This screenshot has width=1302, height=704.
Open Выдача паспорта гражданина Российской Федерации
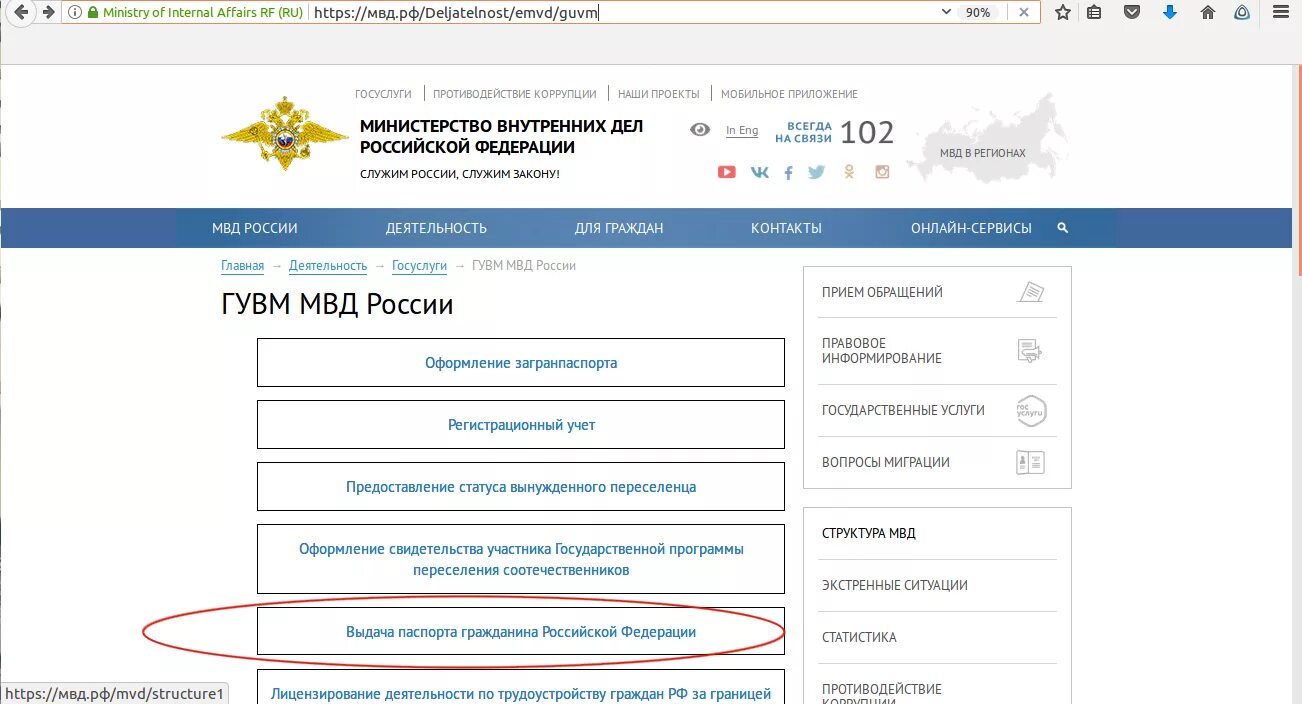click(521, 632)
